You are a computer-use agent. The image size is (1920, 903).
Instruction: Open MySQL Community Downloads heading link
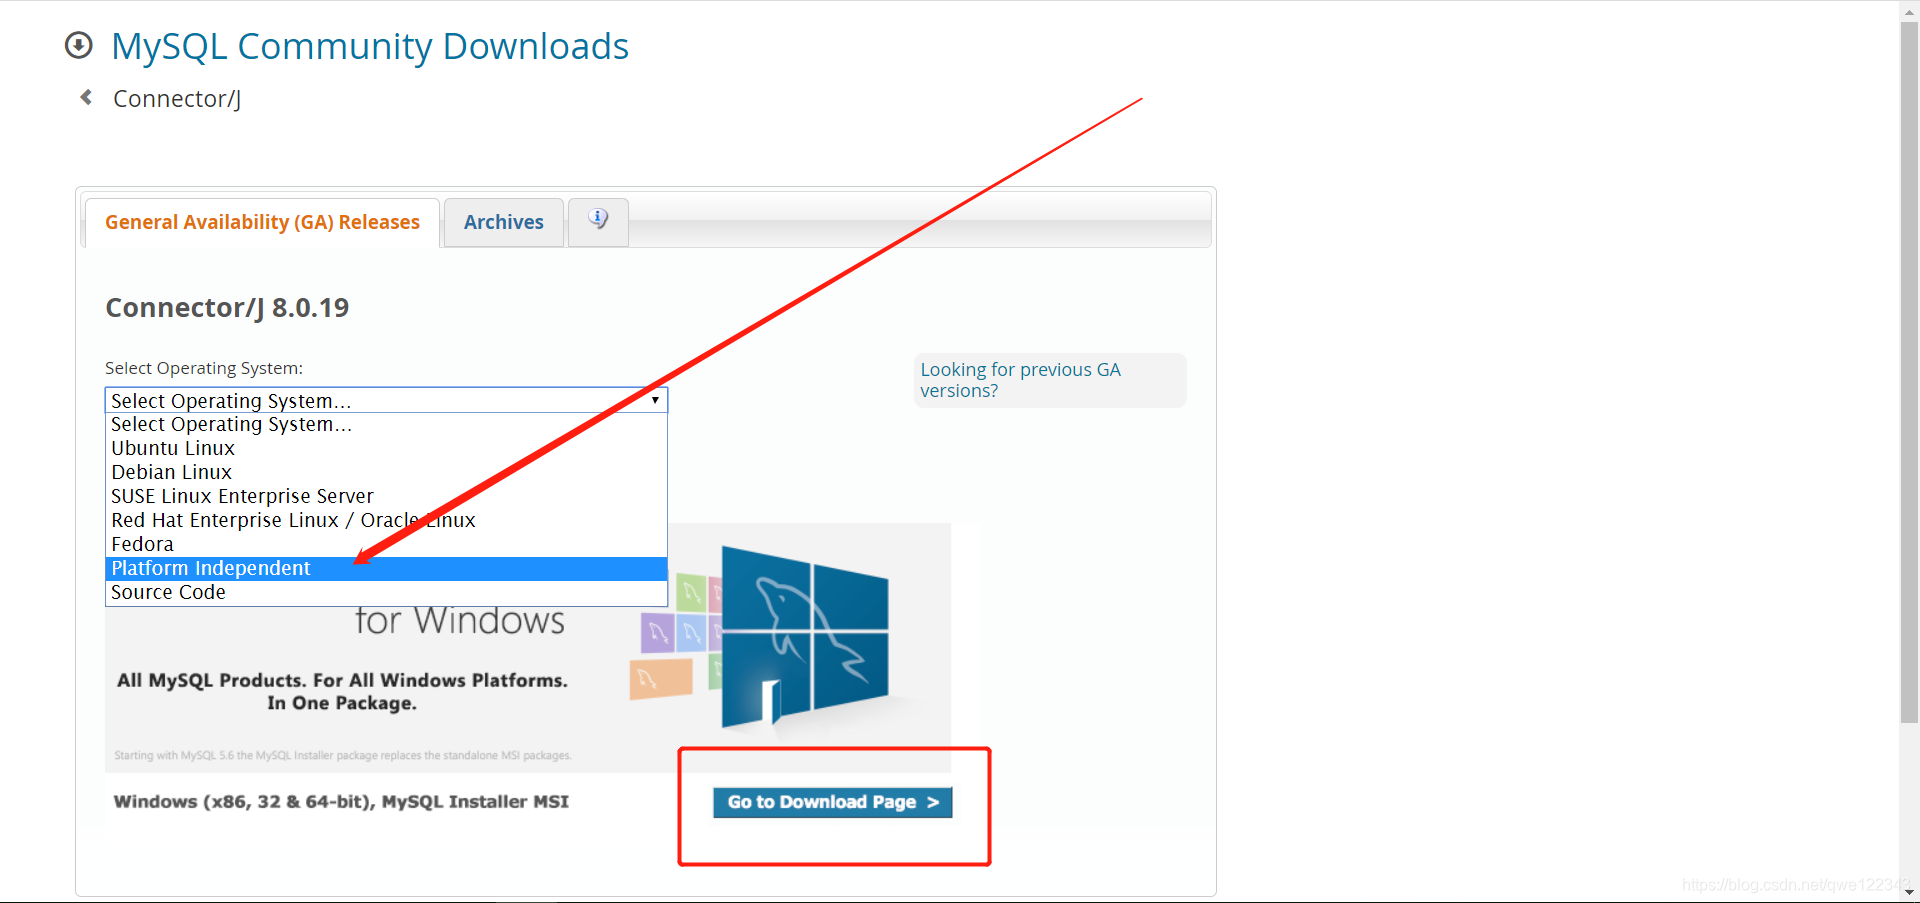pos(370,46)
